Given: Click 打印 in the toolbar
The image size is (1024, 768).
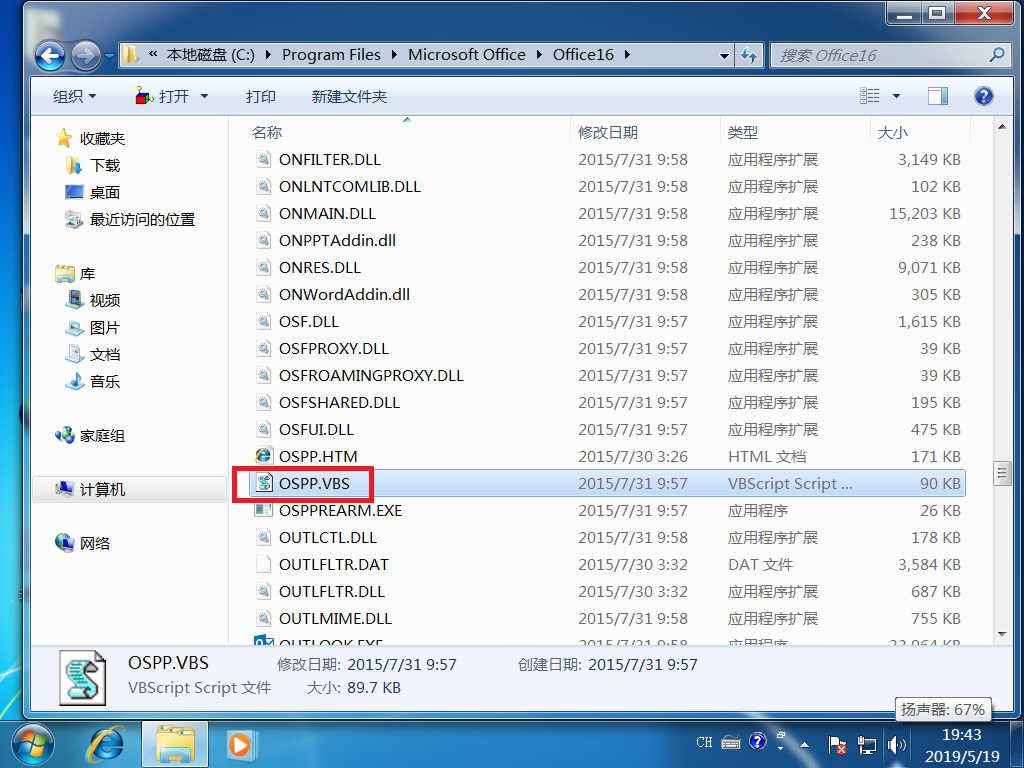Looking at the screenshot, I should point(261,97).
